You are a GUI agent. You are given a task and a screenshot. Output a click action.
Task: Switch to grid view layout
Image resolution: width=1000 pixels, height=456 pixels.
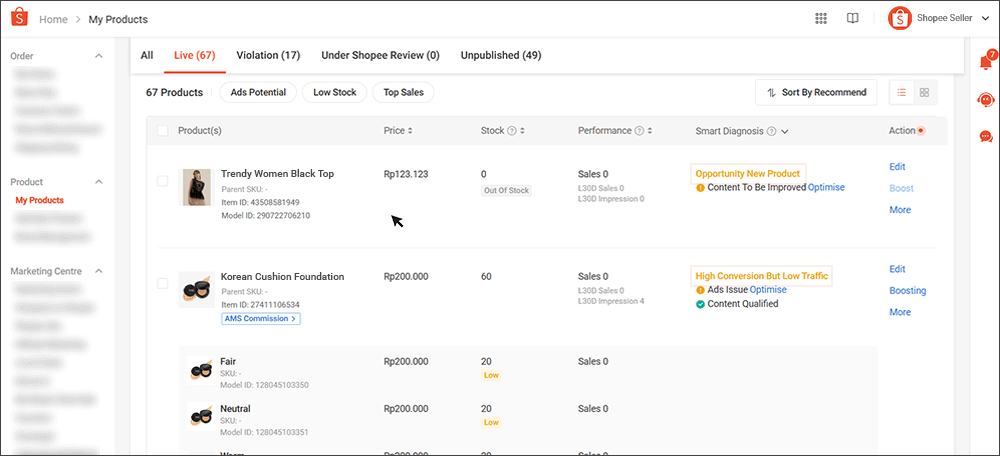(x=925, y=93)
